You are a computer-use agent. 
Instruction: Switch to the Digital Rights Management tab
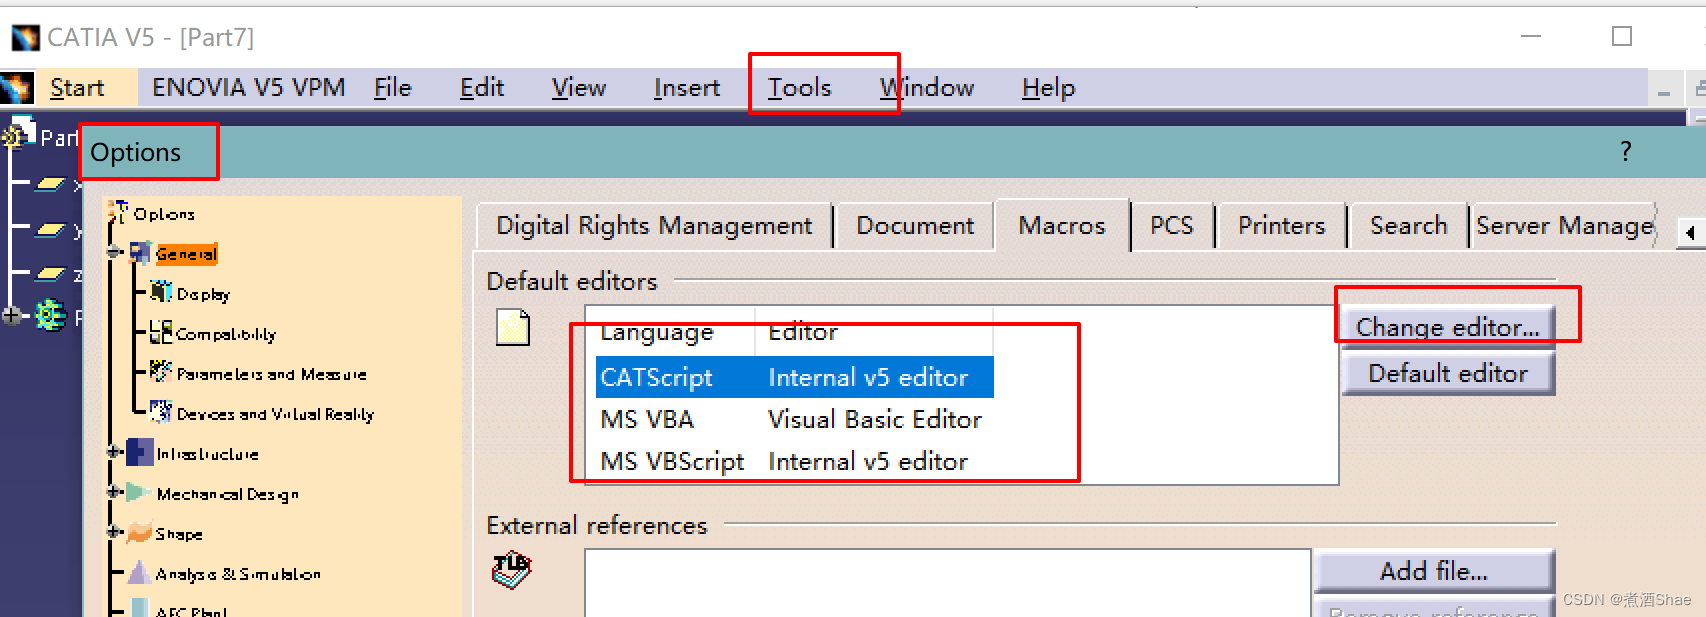(x=654, y=226)
